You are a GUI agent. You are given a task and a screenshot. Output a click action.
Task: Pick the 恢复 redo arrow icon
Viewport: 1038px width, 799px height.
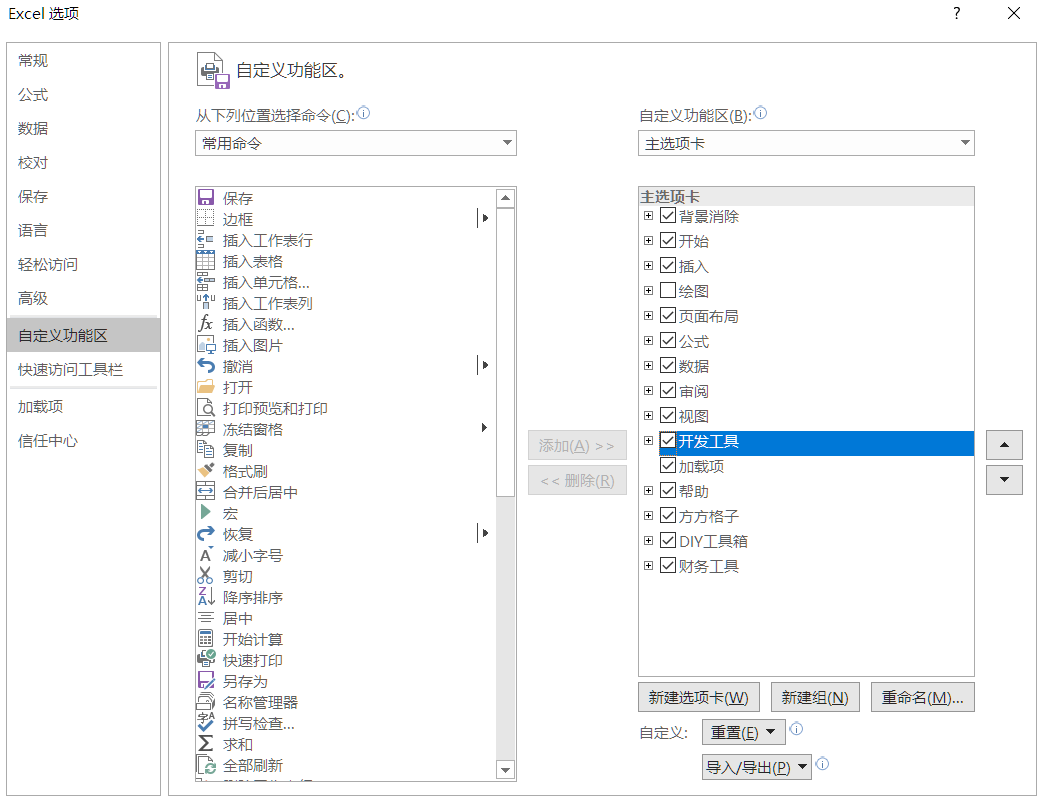coord(206,534)
